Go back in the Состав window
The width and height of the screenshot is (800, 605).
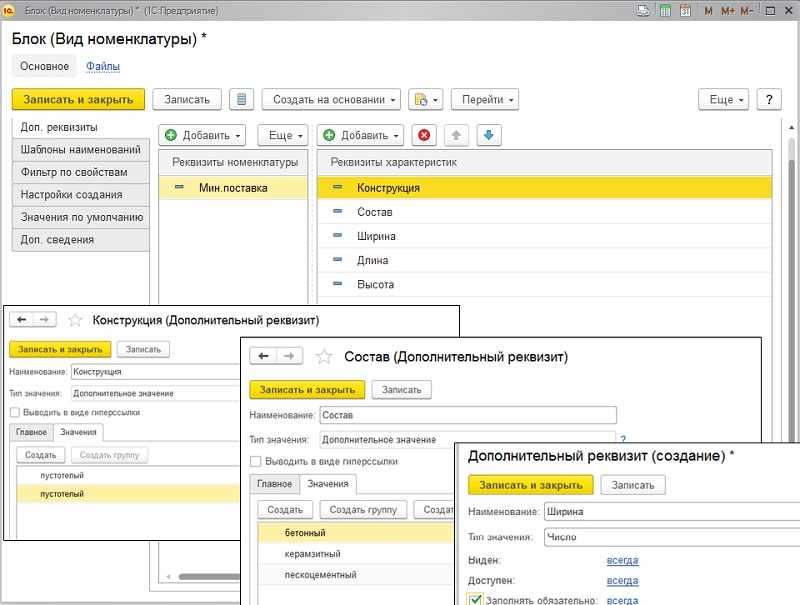(263, 356)
